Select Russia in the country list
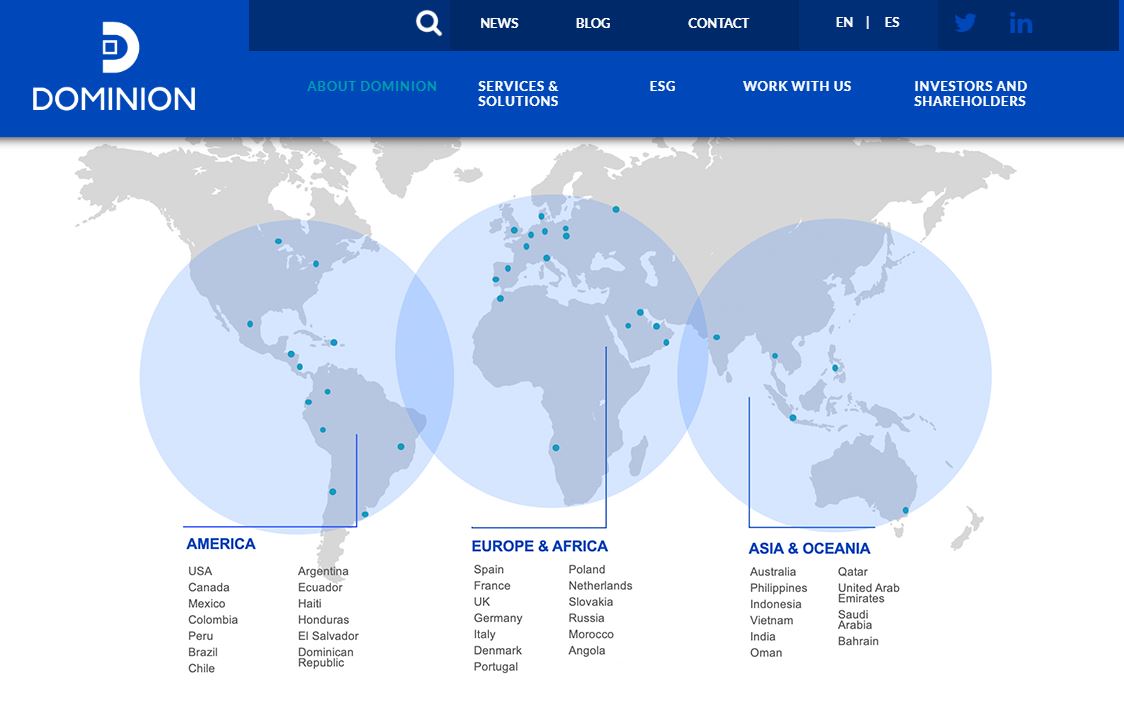The height and width of the screenshot is (702, 1124). point(586,618)
